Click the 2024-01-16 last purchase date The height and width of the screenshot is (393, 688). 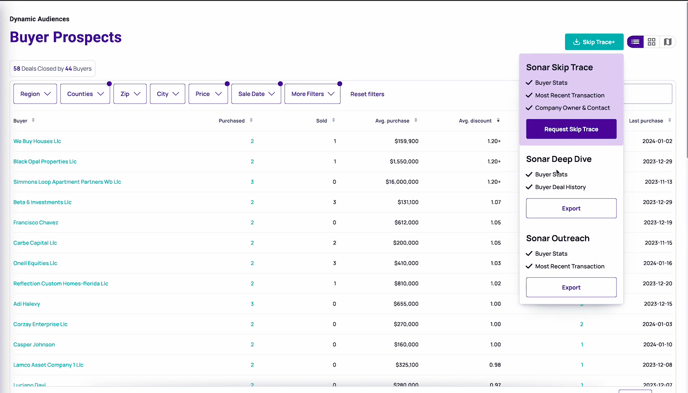point(657,263)
